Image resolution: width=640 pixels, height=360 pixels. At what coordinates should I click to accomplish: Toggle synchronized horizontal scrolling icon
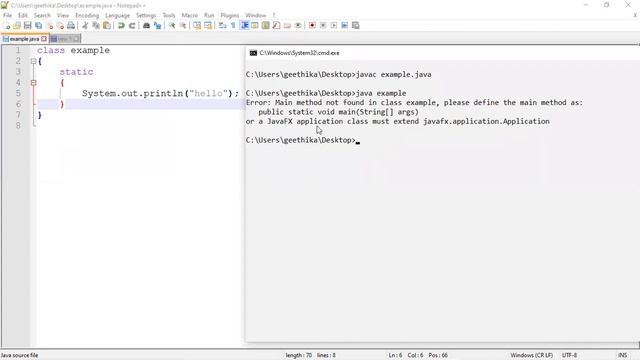coord(208,25)
